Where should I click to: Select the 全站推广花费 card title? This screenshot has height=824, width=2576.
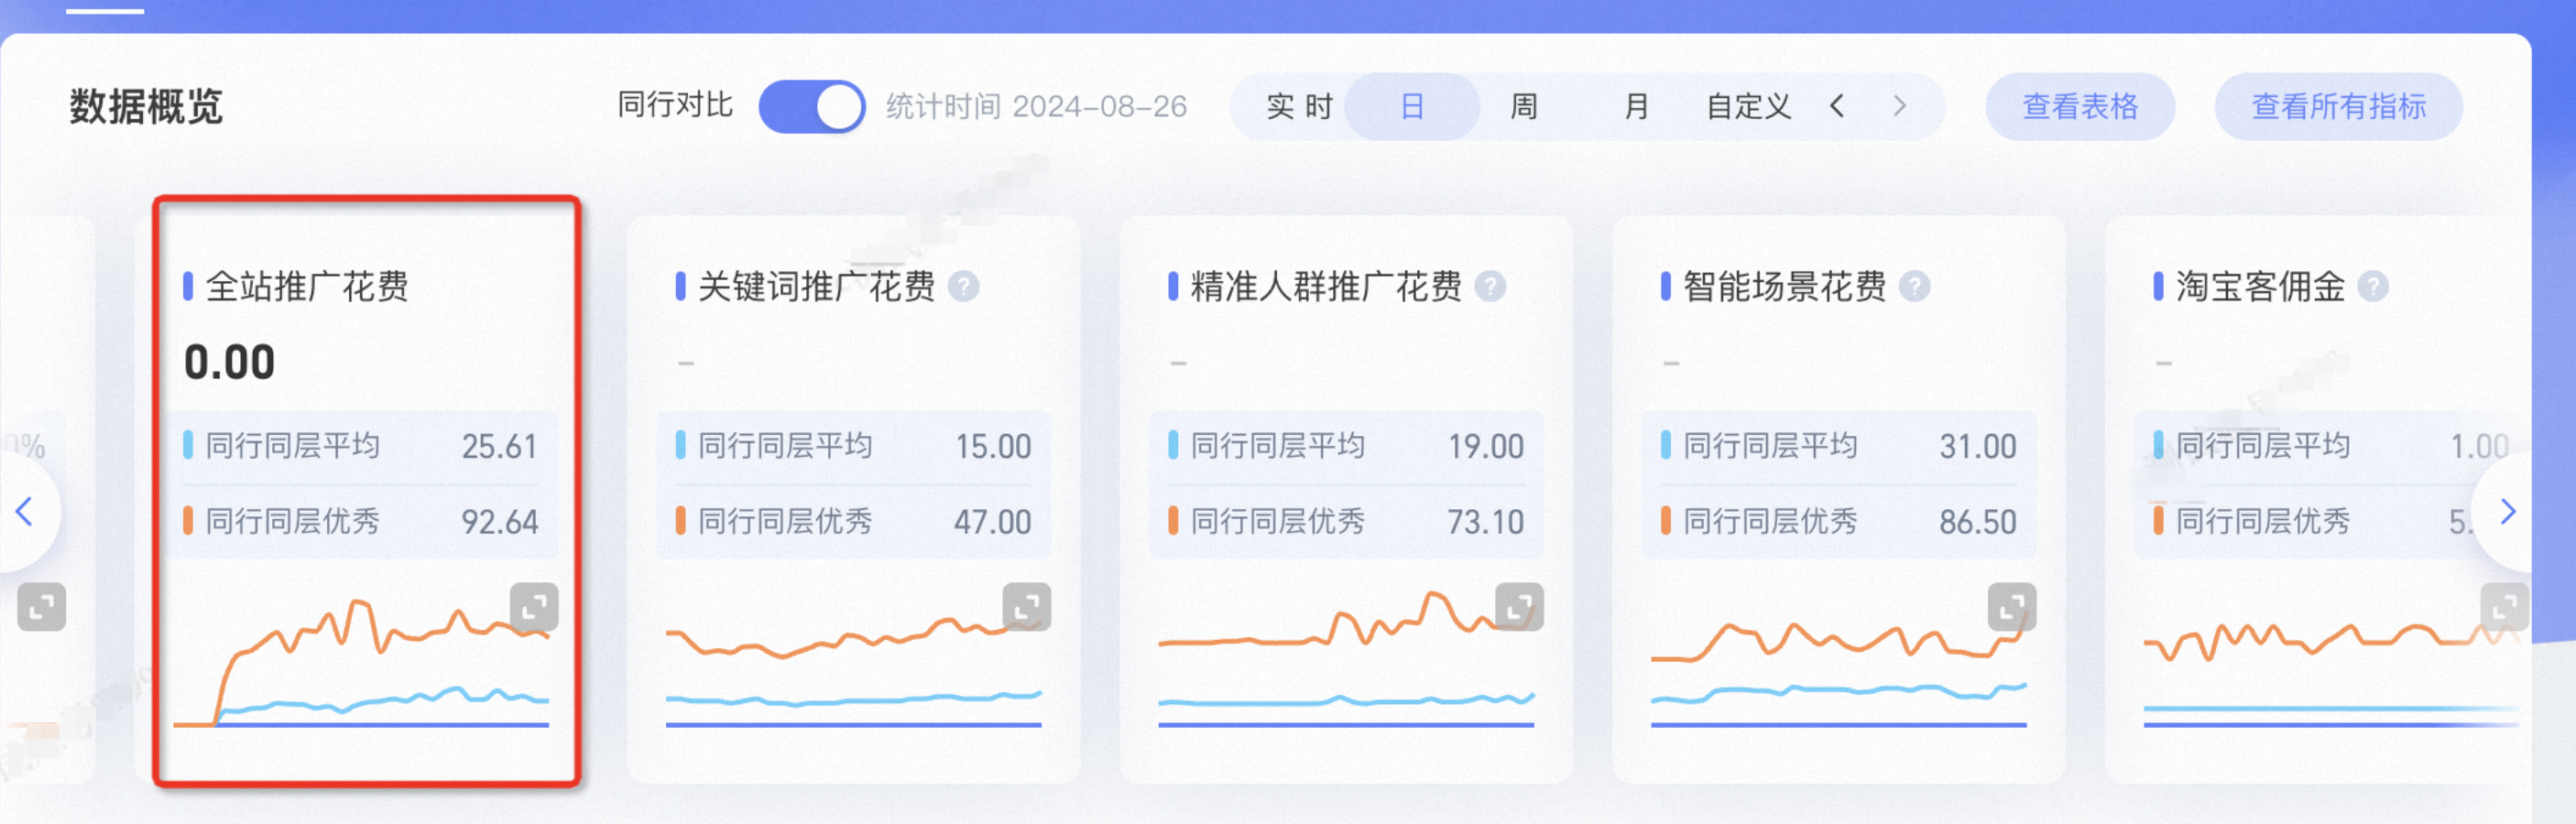(x=307, y=287)
